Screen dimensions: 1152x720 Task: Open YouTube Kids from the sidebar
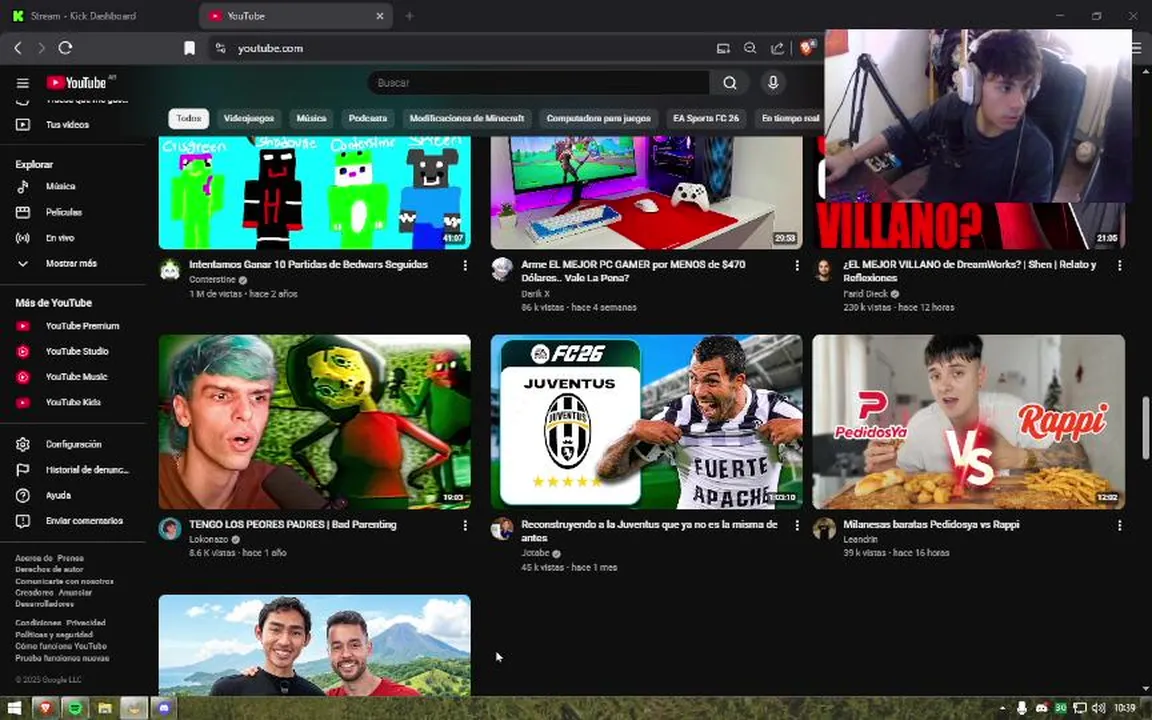pos(73,403)
